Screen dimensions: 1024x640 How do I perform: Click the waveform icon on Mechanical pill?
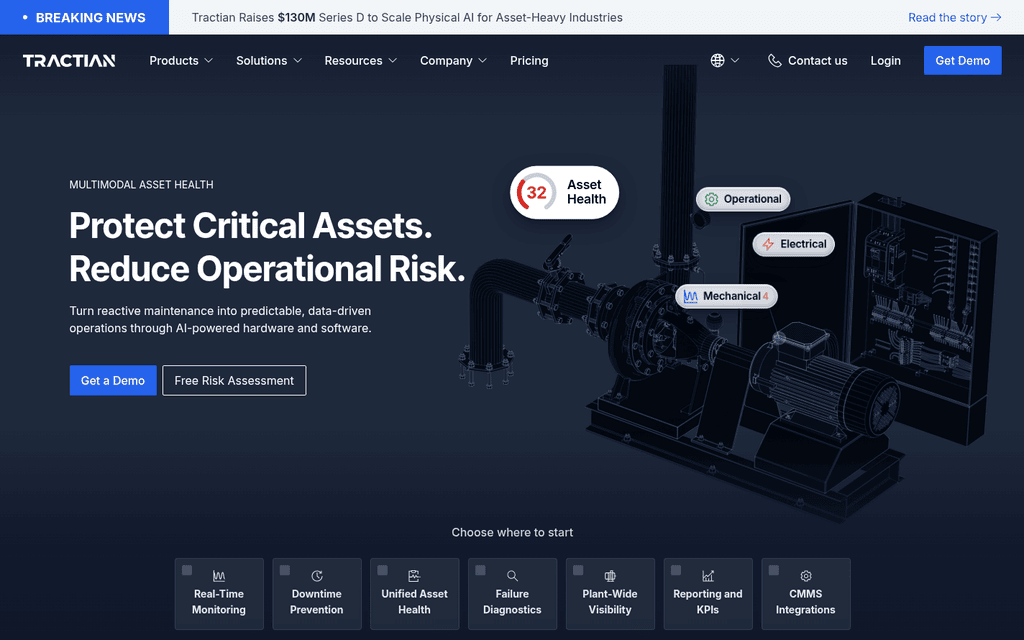click(x=690, y=296)
